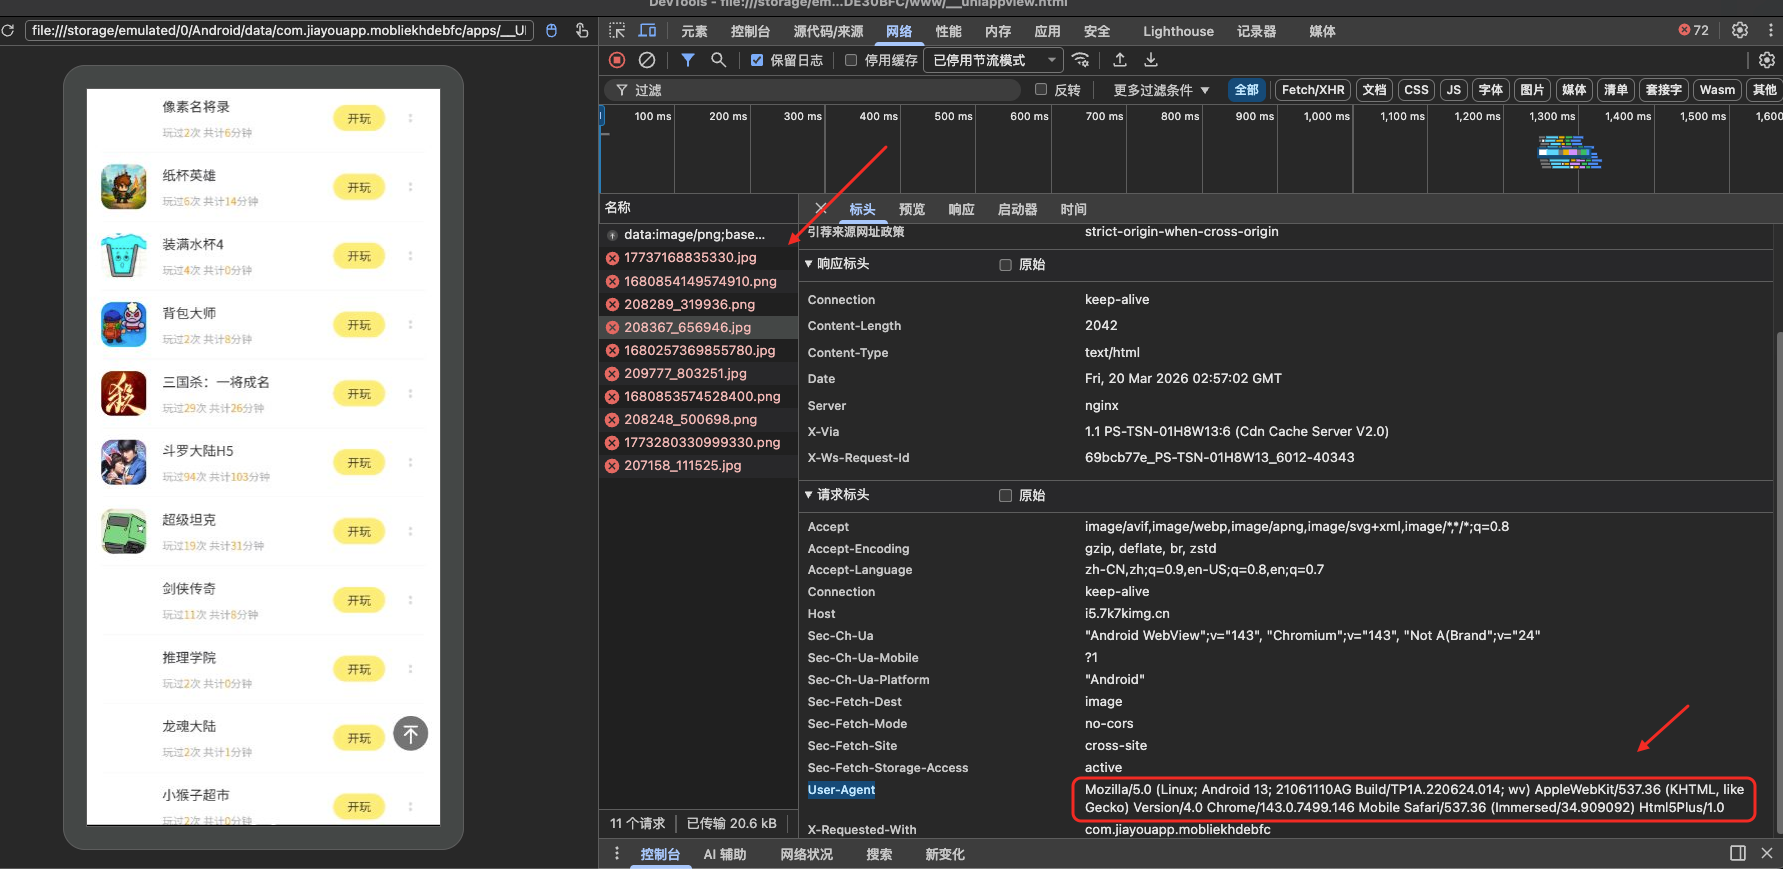1783x869 pixels.
Task: Open the 更多过滤条件 dropdown
Action: [x=1161, y=90]
